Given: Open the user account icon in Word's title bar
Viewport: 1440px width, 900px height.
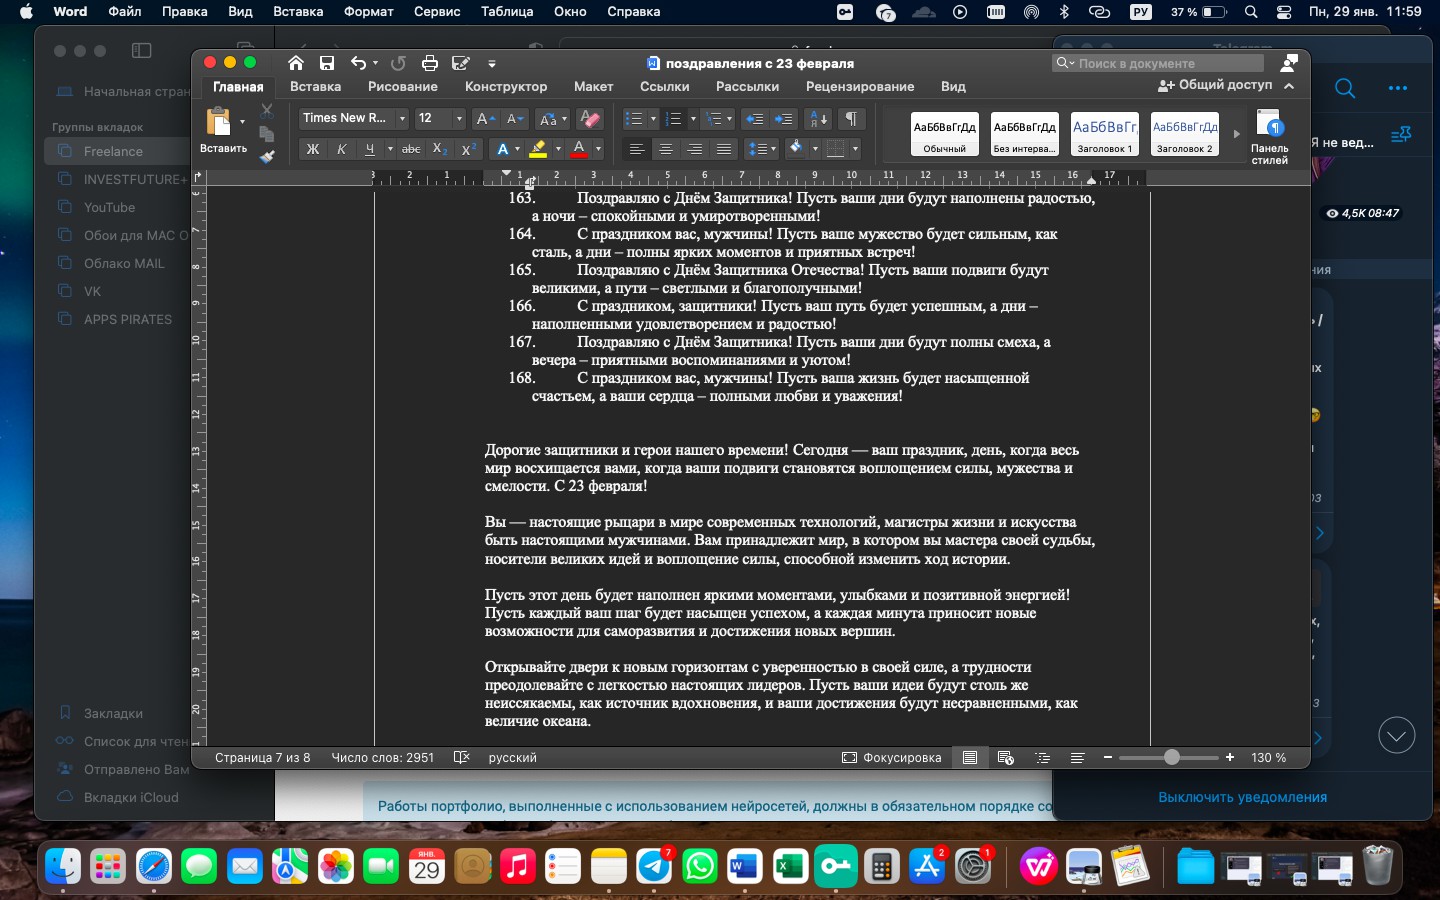Looking at the screenshot, I should point(1289,63).
